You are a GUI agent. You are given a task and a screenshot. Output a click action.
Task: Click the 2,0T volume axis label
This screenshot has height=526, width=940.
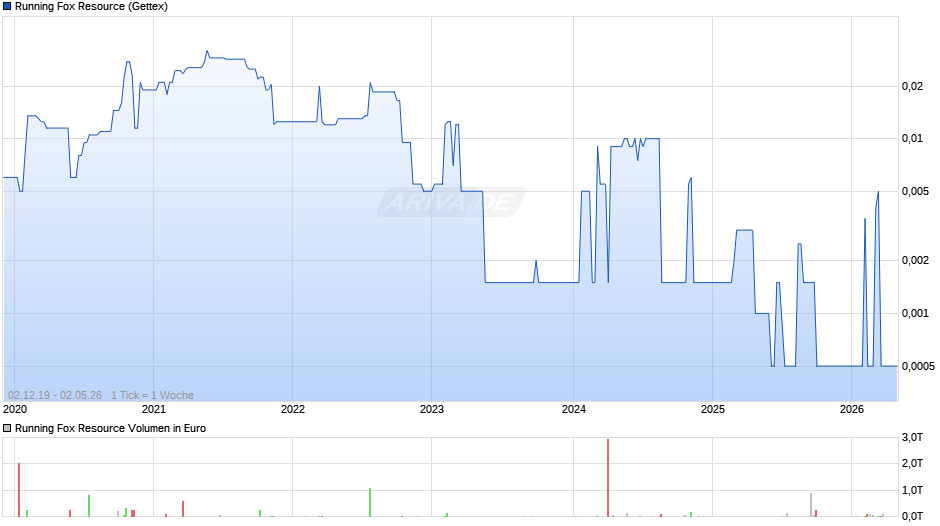tap(912, 463)
